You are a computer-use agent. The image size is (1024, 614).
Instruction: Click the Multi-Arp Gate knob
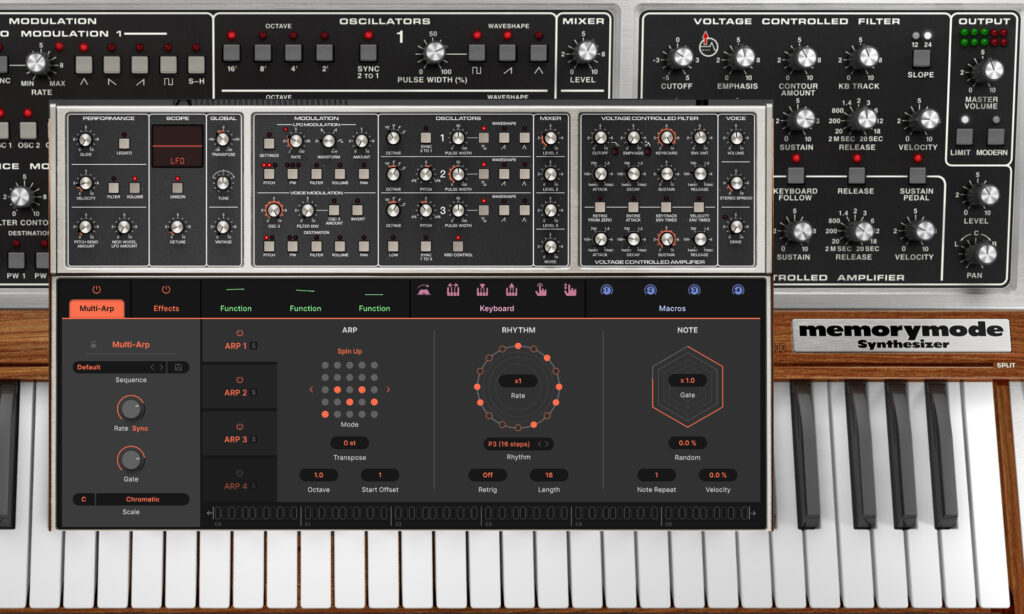(131, 459)
